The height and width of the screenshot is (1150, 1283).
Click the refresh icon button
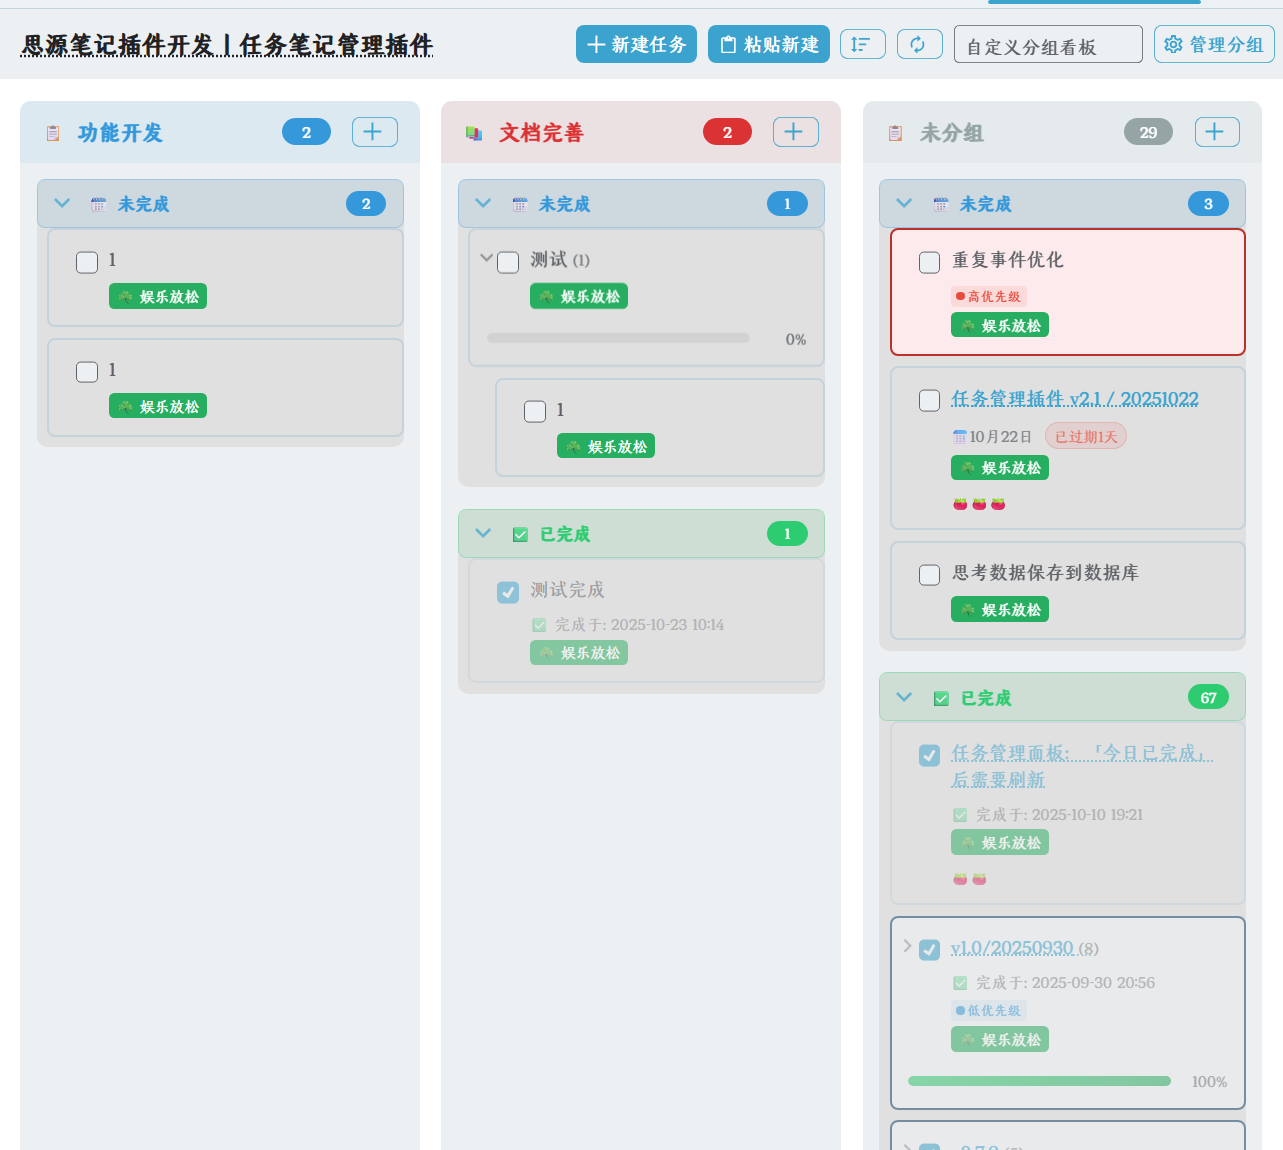[919, 44]
